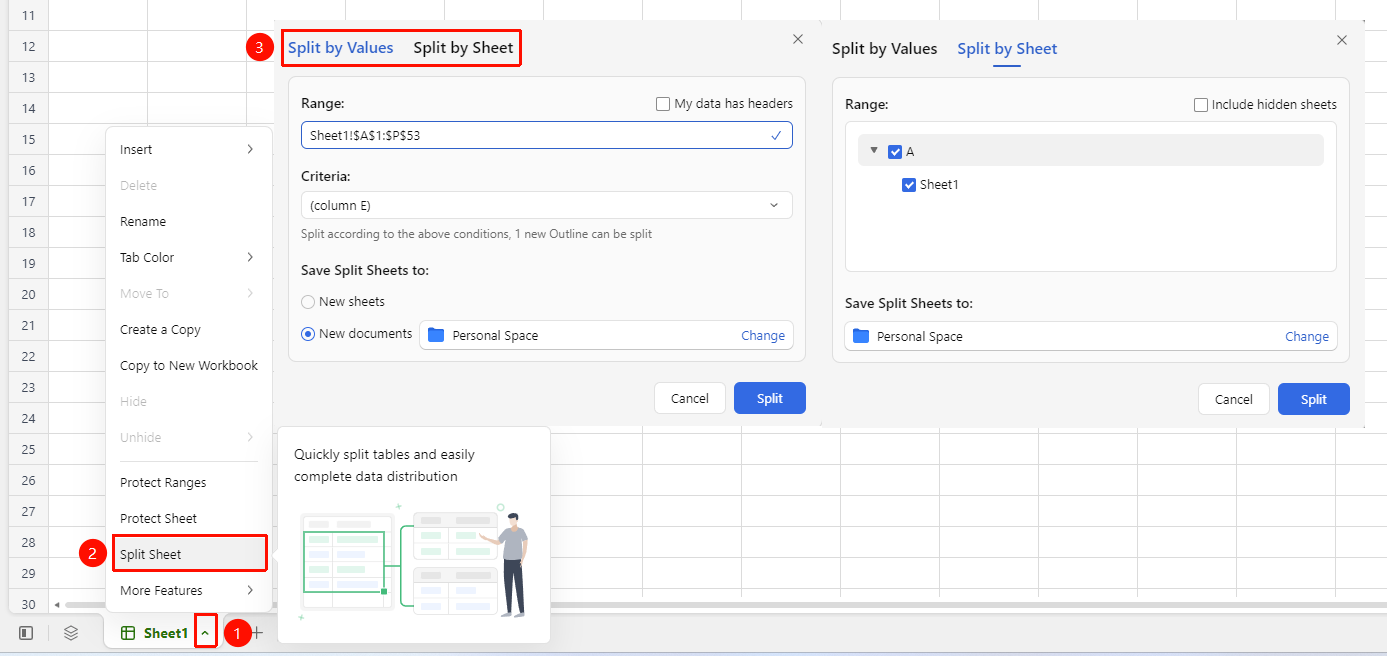Click the Sheet1 tab arrow menu
Viewport: 1387px width, 656px height.
pyautogui.click(x=205, y=633)
